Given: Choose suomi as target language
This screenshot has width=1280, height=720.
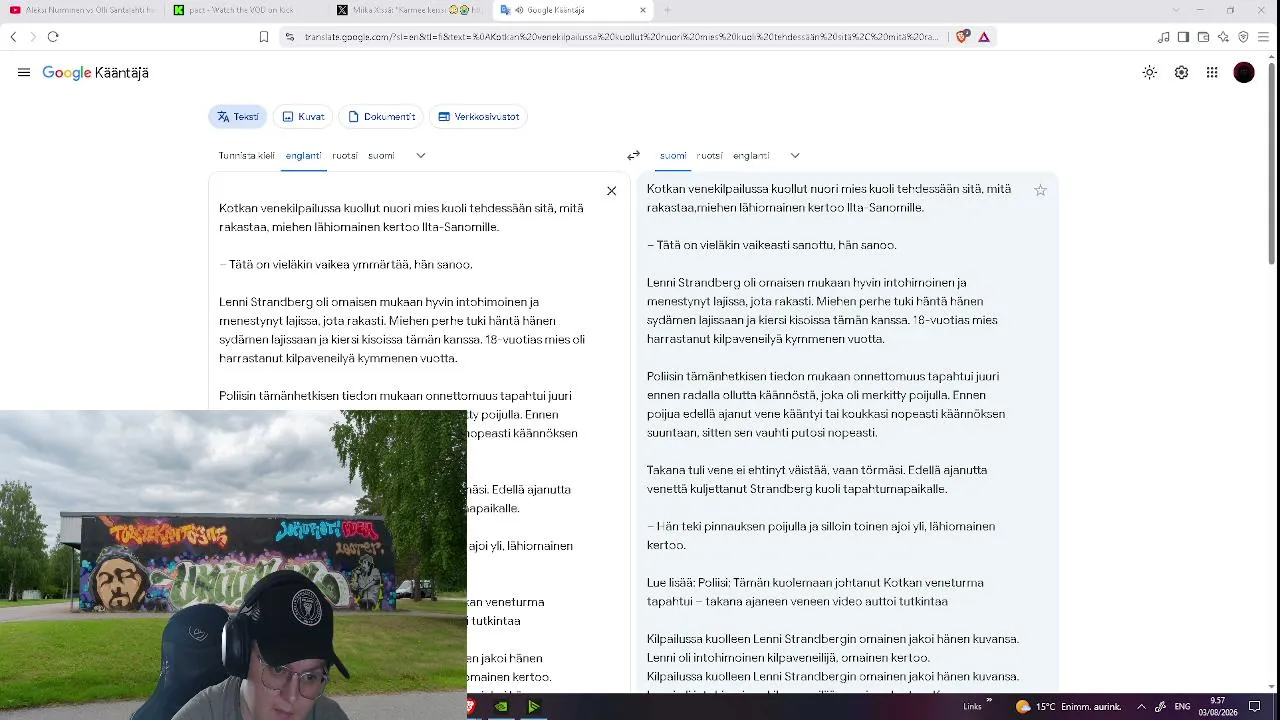Looking at the screenshot, I should 673,156.
